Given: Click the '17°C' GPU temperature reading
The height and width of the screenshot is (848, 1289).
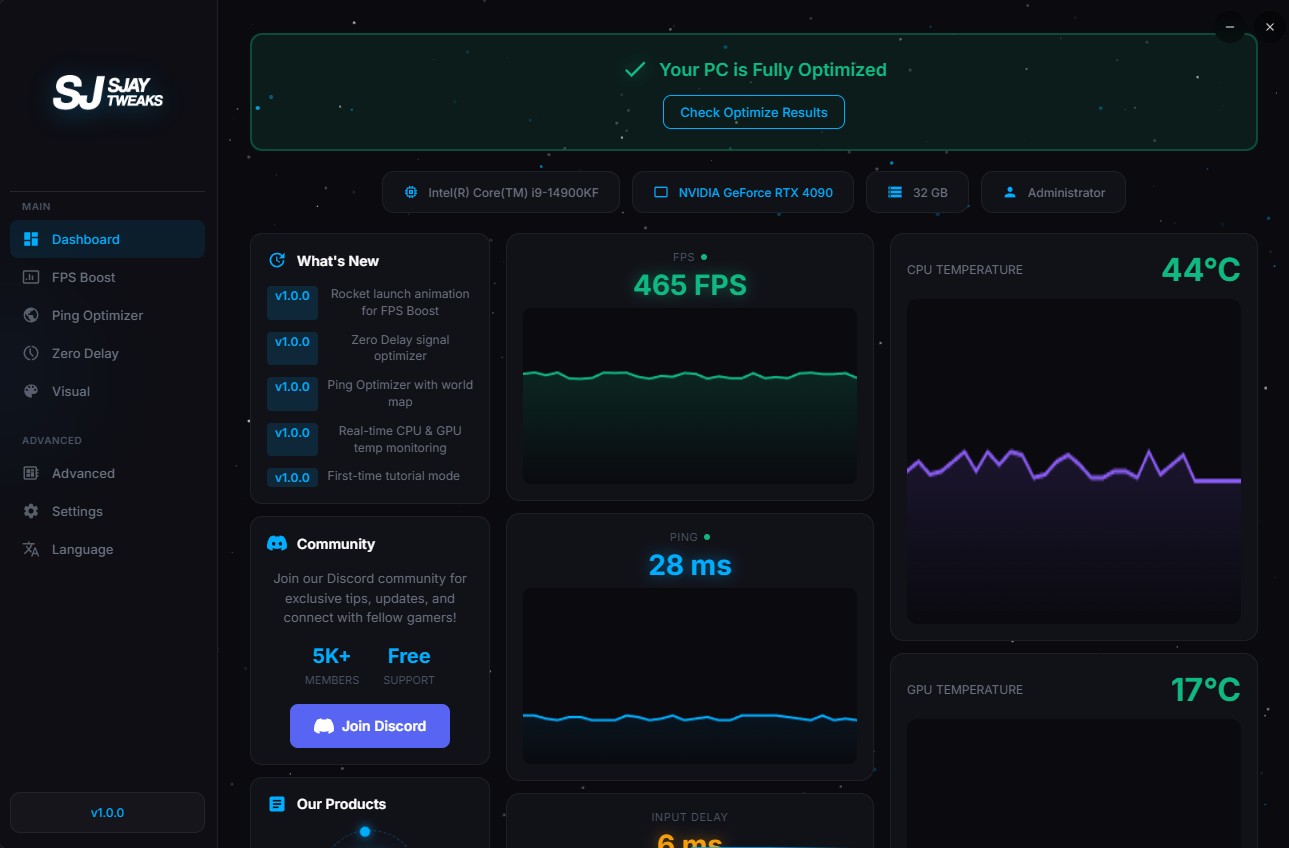Looking at the screenshot, I should [1205, 689].
